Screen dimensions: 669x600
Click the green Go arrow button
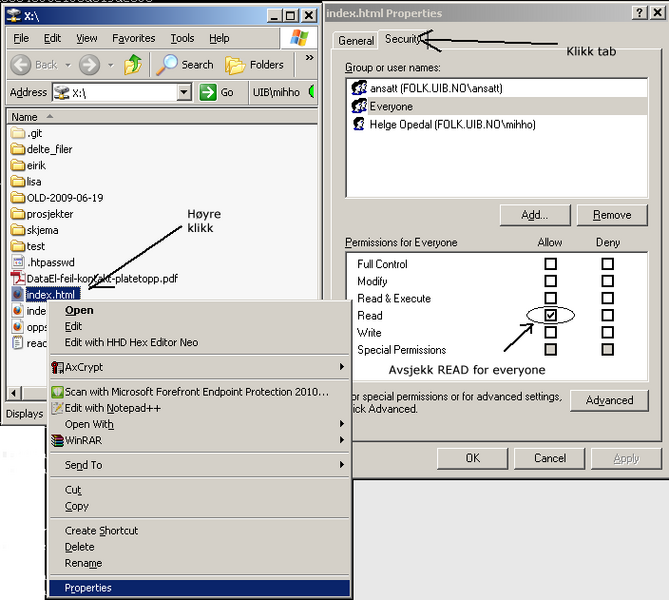tap(208, 92)
